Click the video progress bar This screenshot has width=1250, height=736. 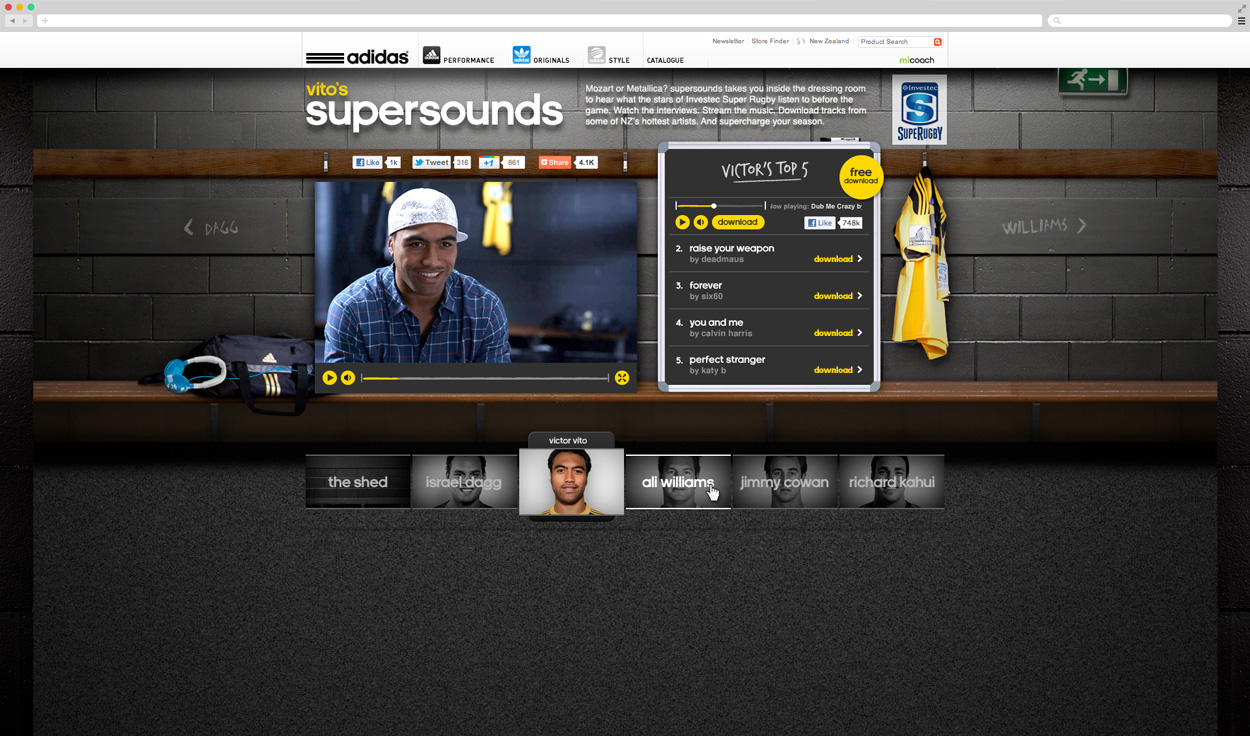coord(485,378)
